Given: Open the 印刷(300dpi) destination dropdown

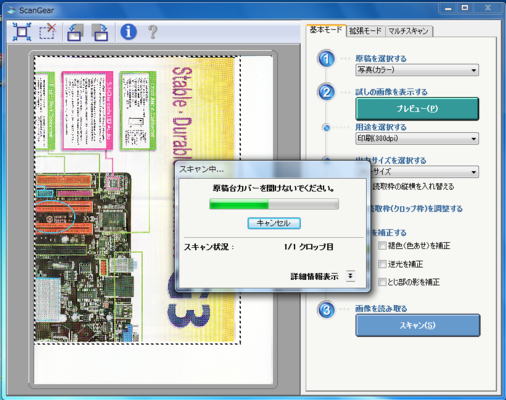Looking at the screenshot, I should click(x=417, y=138).
